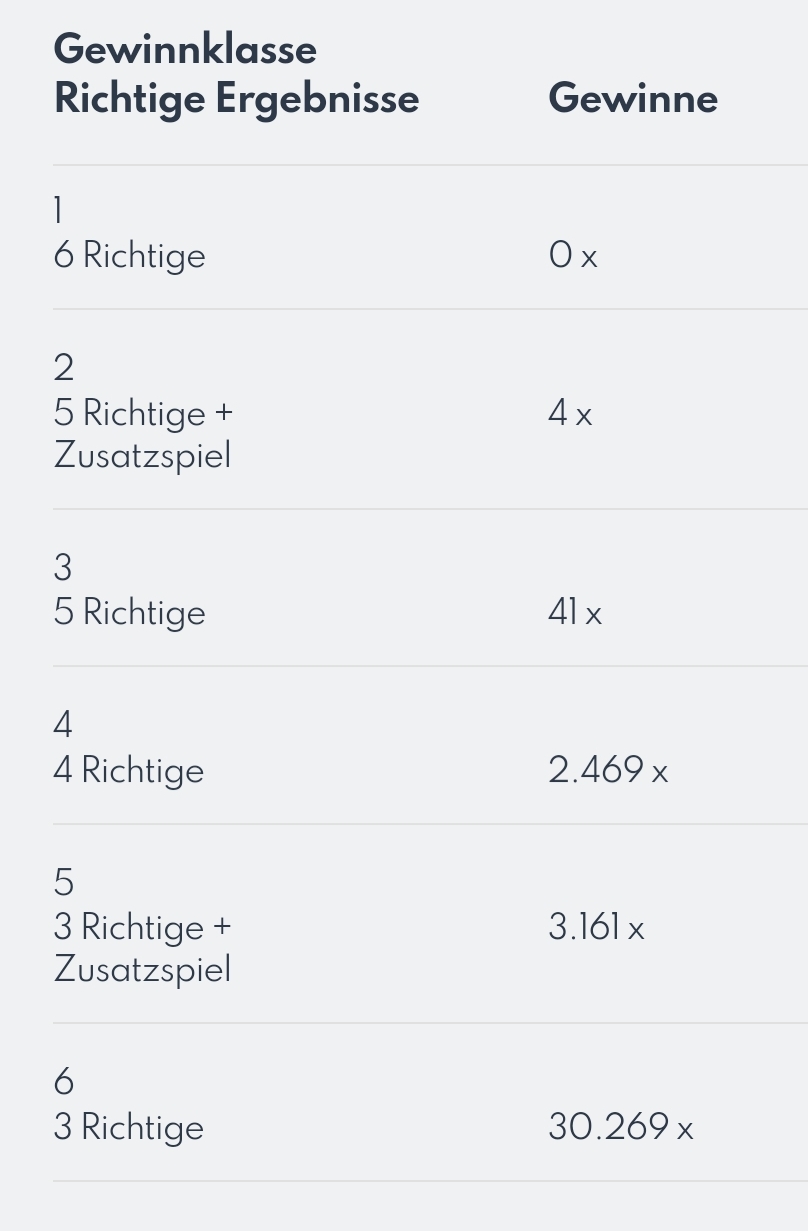This screenshot has height=1231, width=808.
Task: Select the 2.469 x winners value
Action: coord(608,770)
